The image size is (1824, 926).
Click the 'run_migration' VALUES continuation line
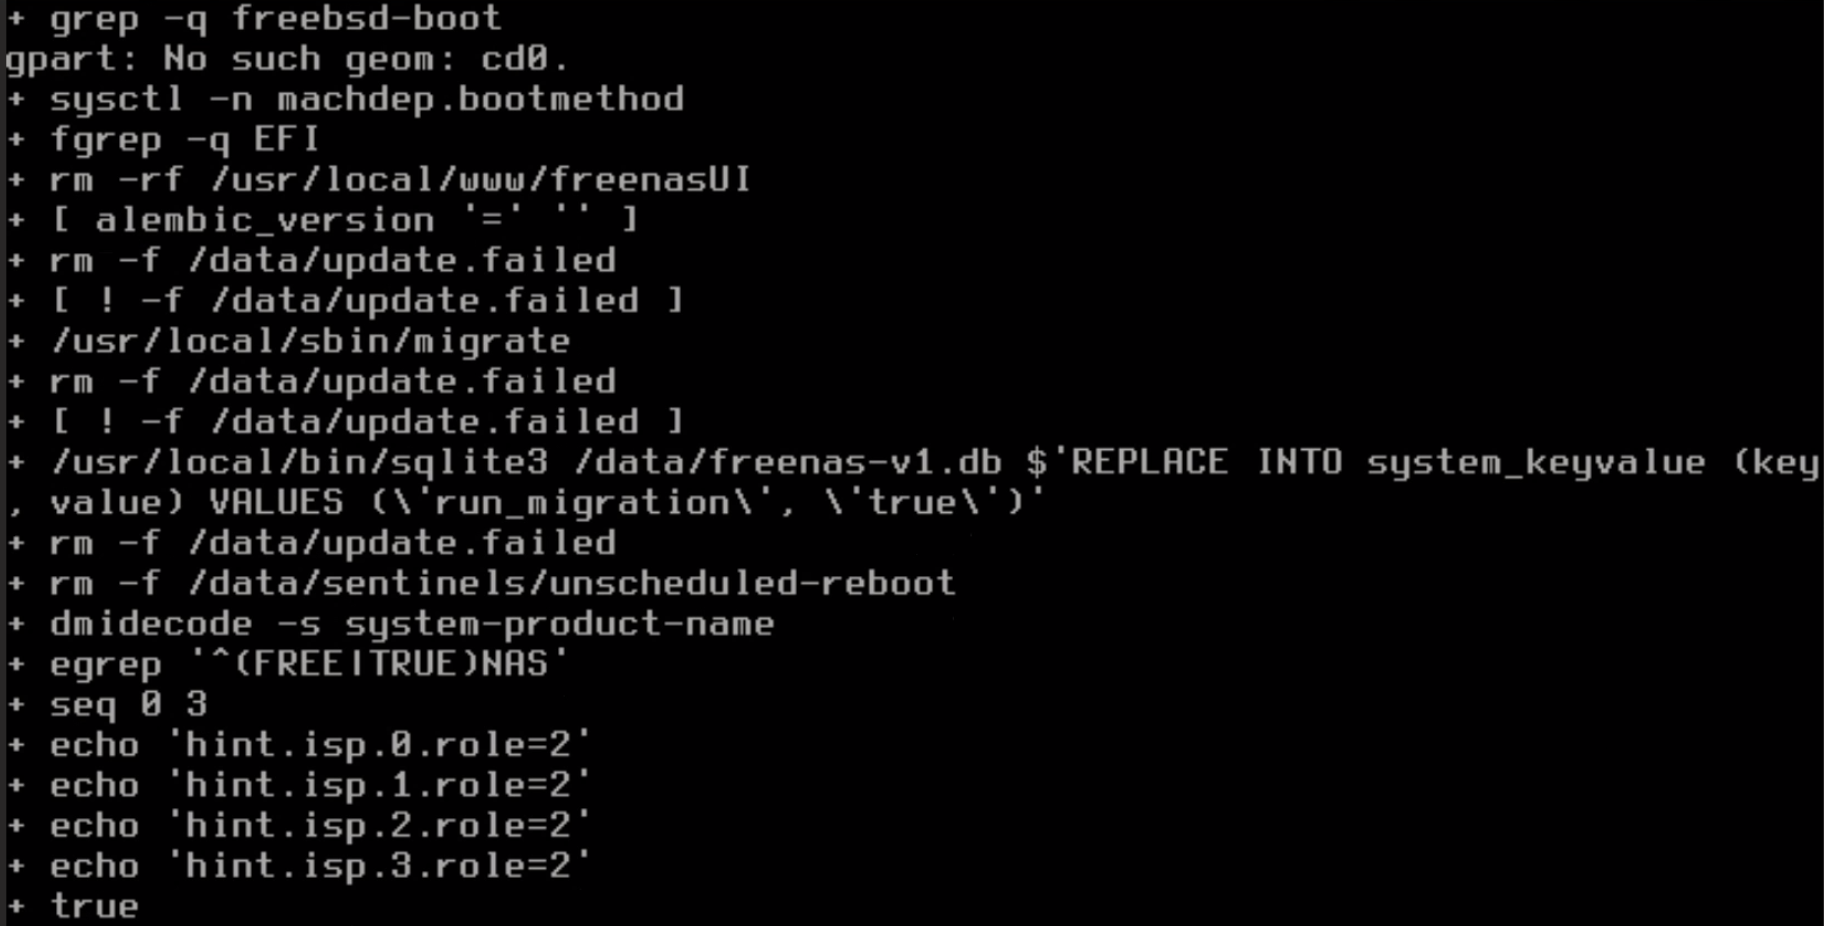point(525,502)
